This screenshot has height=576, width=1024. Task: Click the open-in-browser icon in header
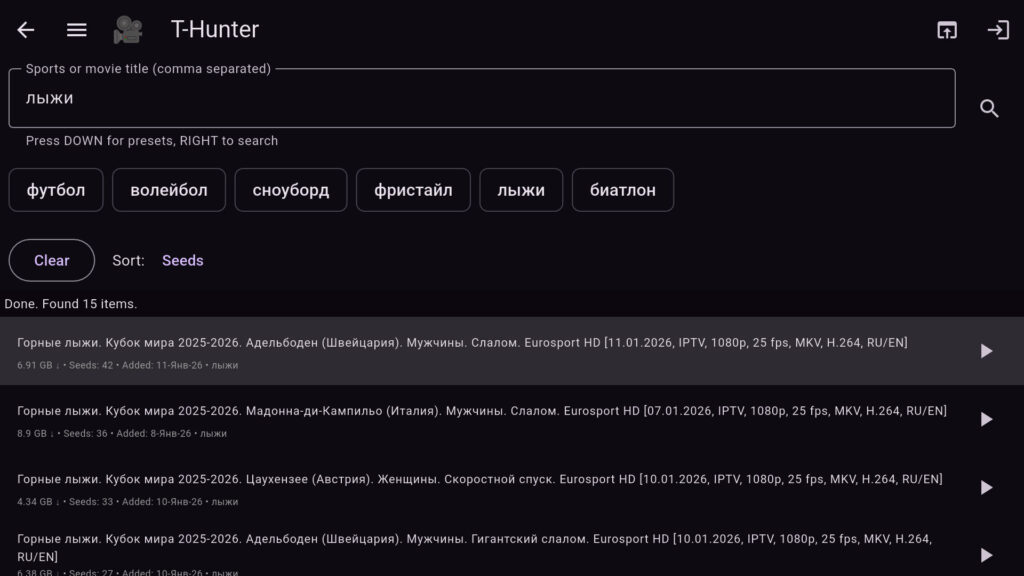click(x=946, y=30)
